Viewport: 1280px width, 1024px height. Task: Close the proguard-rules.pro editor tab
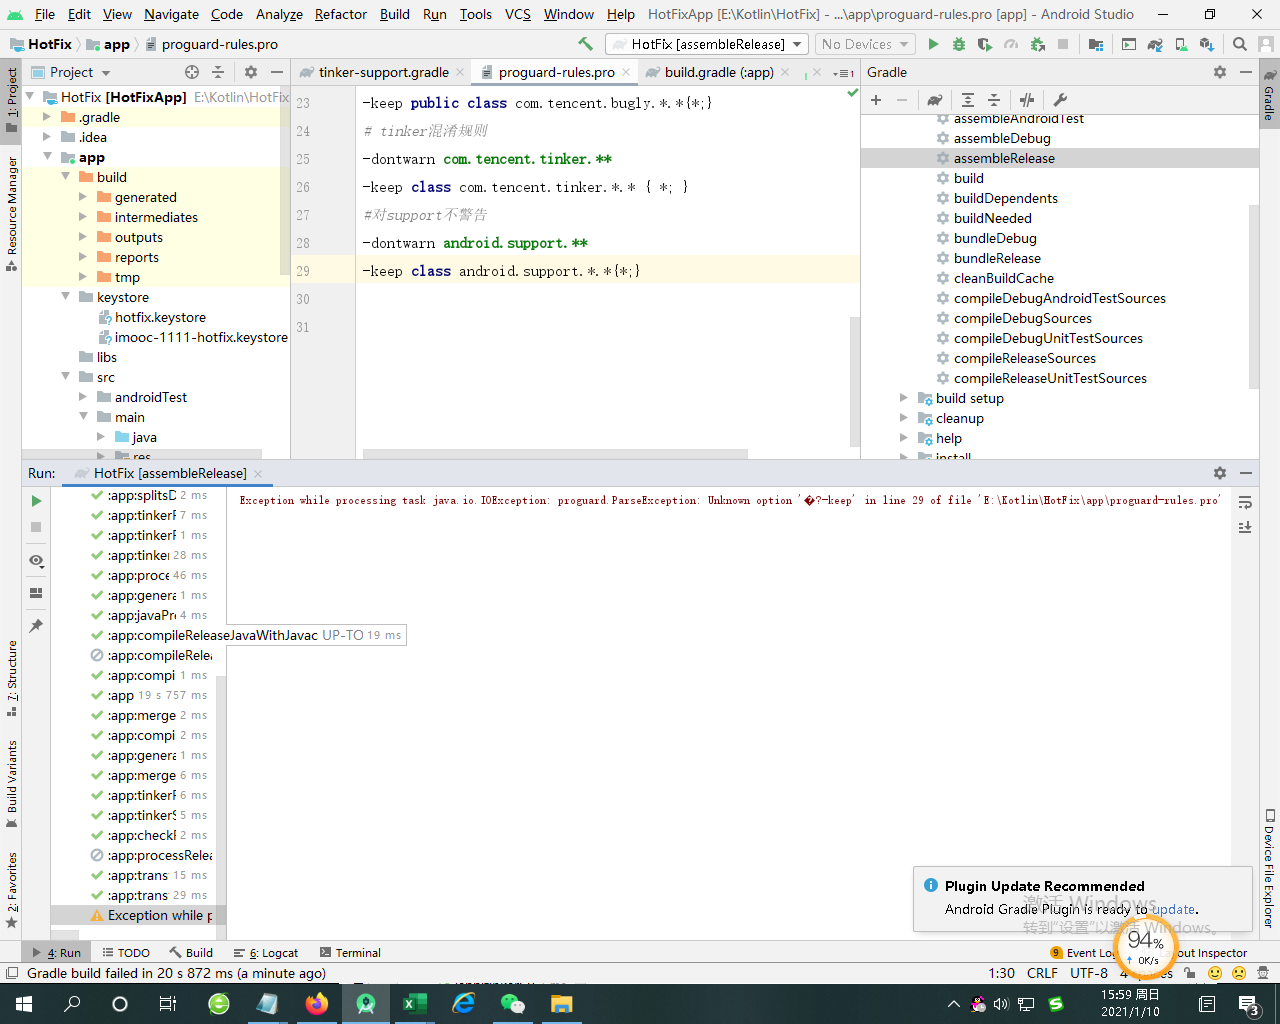pos(626,72)
